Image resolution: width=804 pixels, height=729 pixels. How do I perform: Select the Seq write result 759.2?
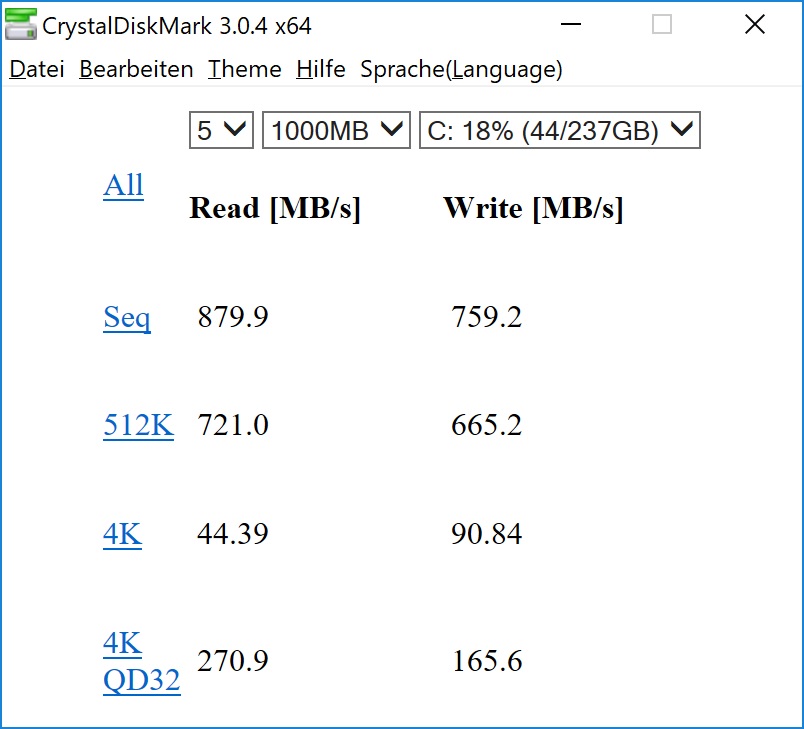point(486,316)
